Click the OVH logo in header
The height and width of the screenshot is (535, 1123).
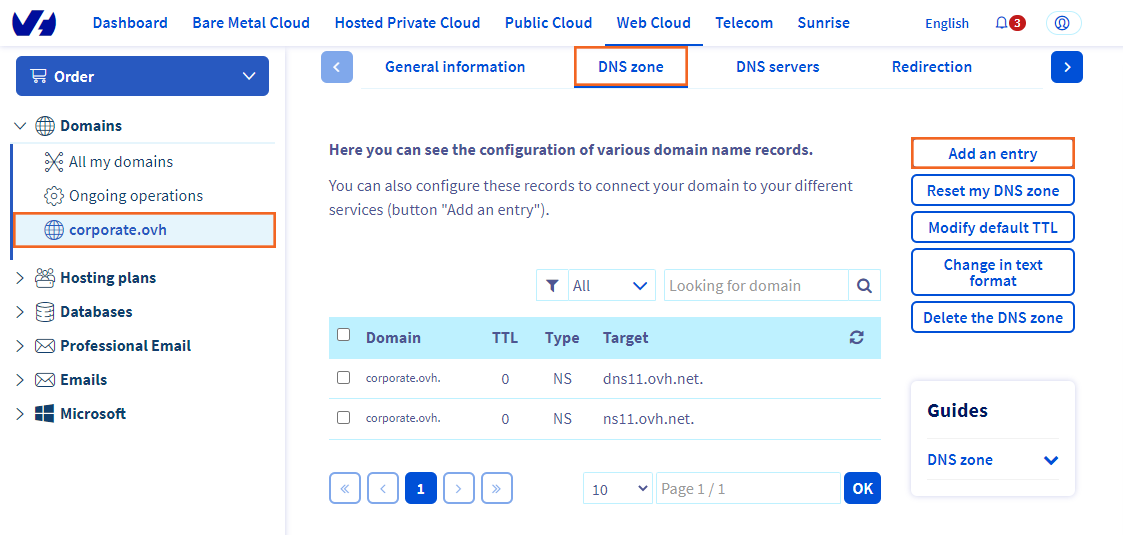point(34,23)
